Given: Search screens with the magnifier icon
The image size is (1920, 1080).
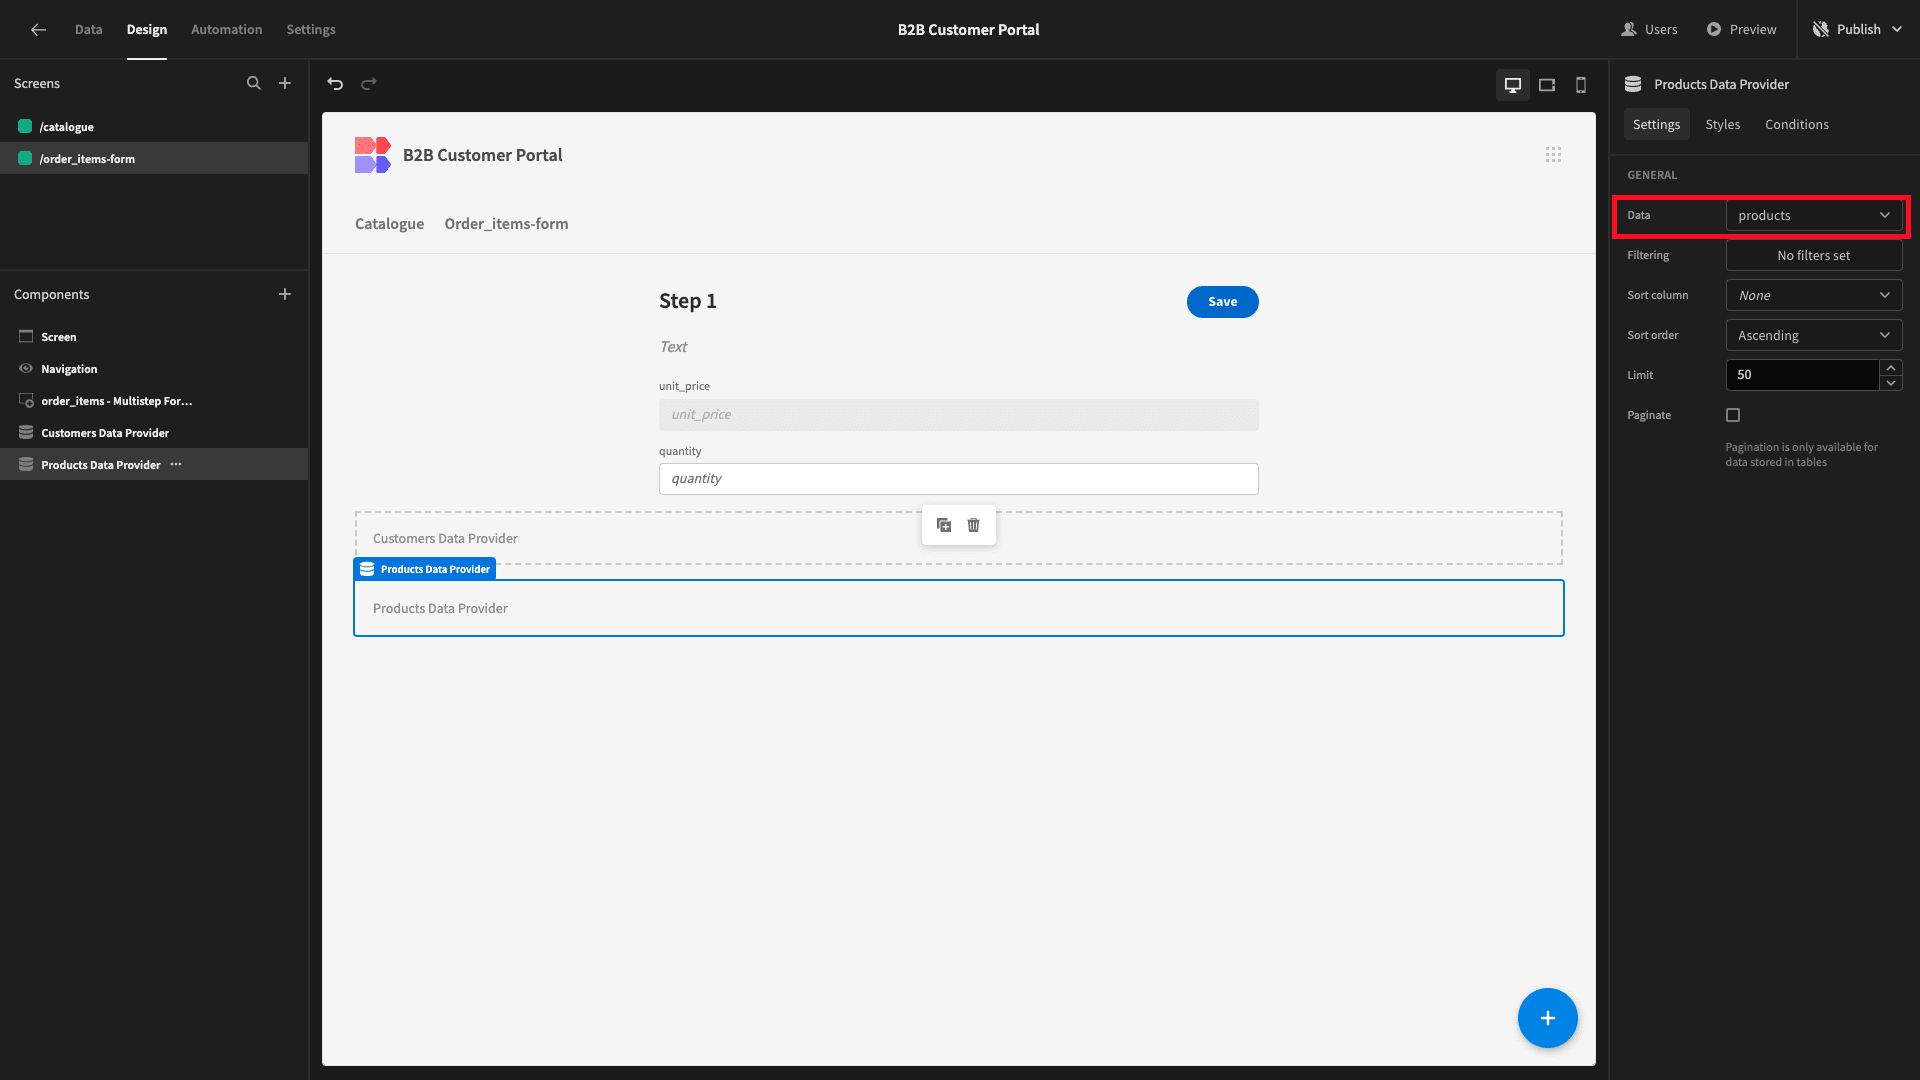Looking at the screenshot, I should (x=254, y=83).
